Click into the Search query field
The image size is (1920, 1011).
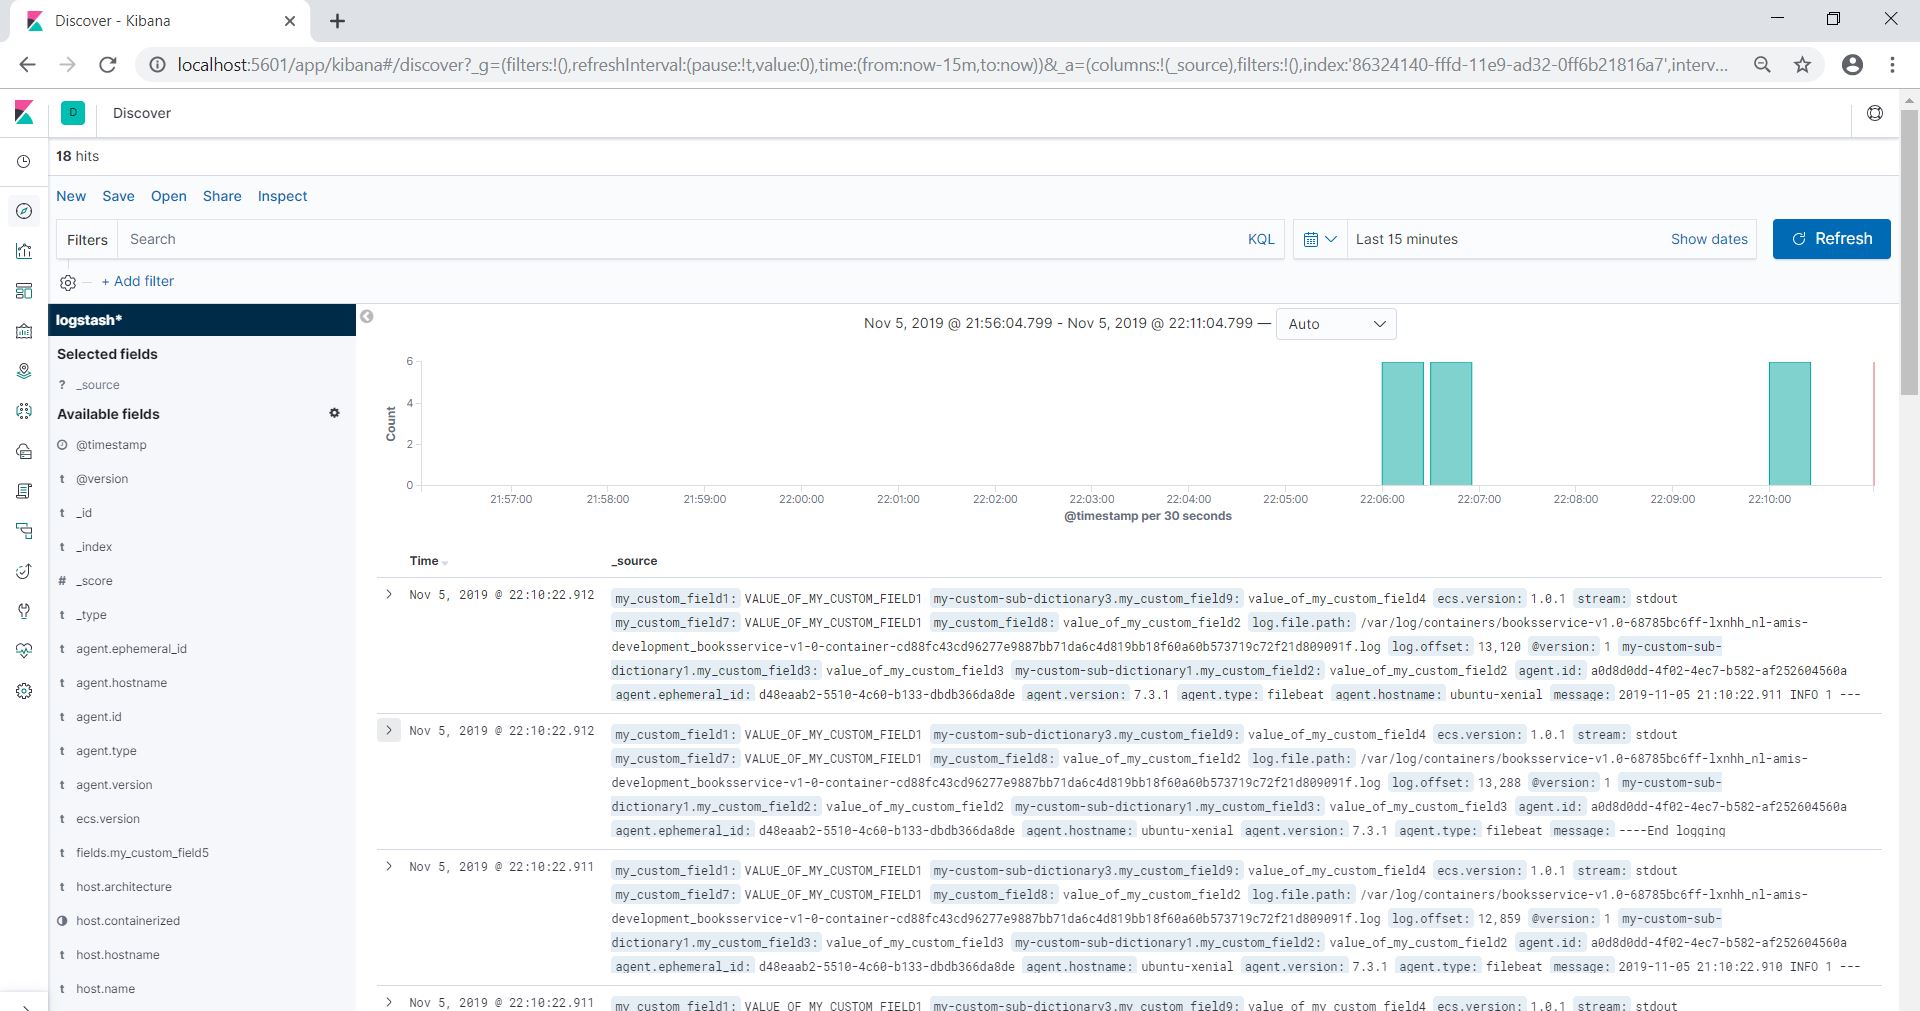point(680,239)
